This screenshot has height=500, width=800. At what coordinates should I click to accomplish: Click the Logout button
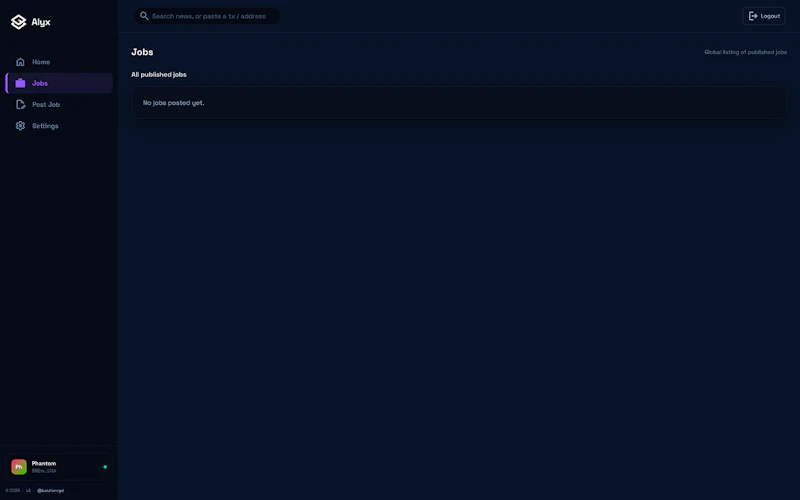coord(764,16)
